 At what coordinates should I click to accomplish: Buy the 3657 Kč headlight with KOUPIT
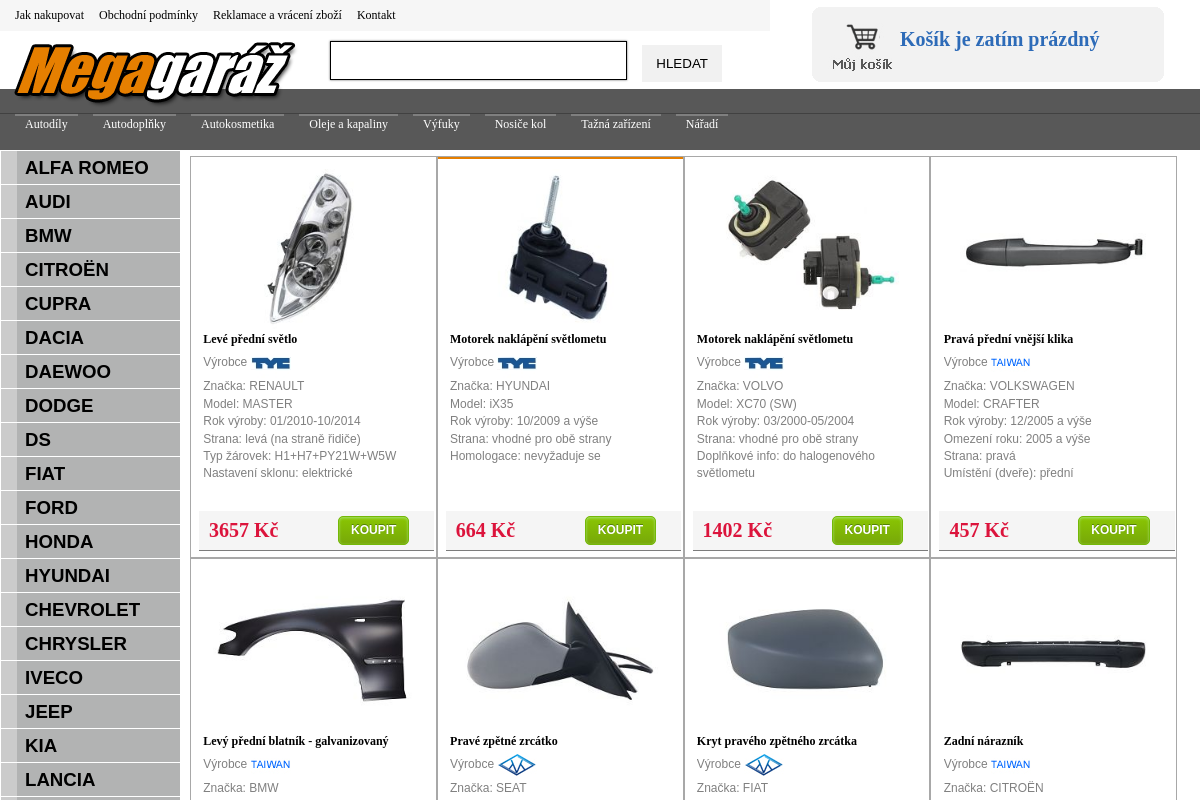coord(373,530)
